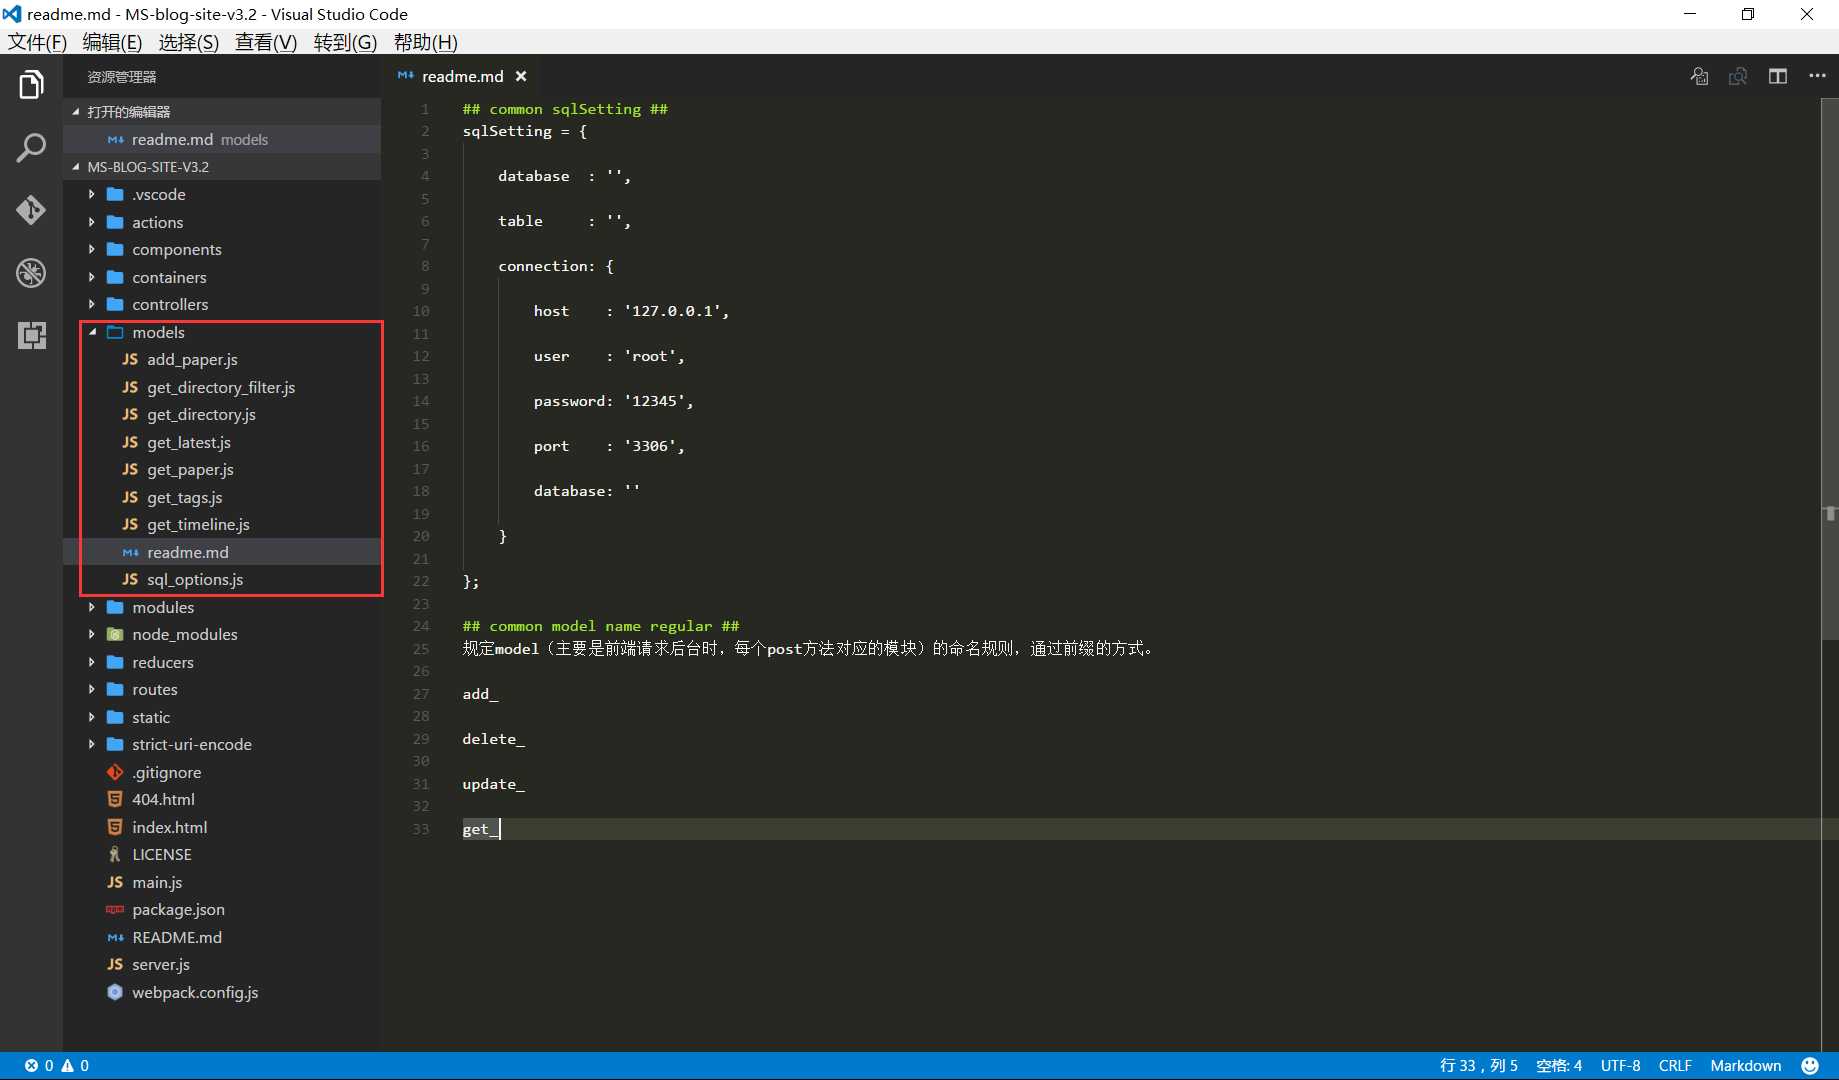Screen dimensions: 1839x1080
Task: Close the readme.md editor tab
Action: (x=521, y=76)
